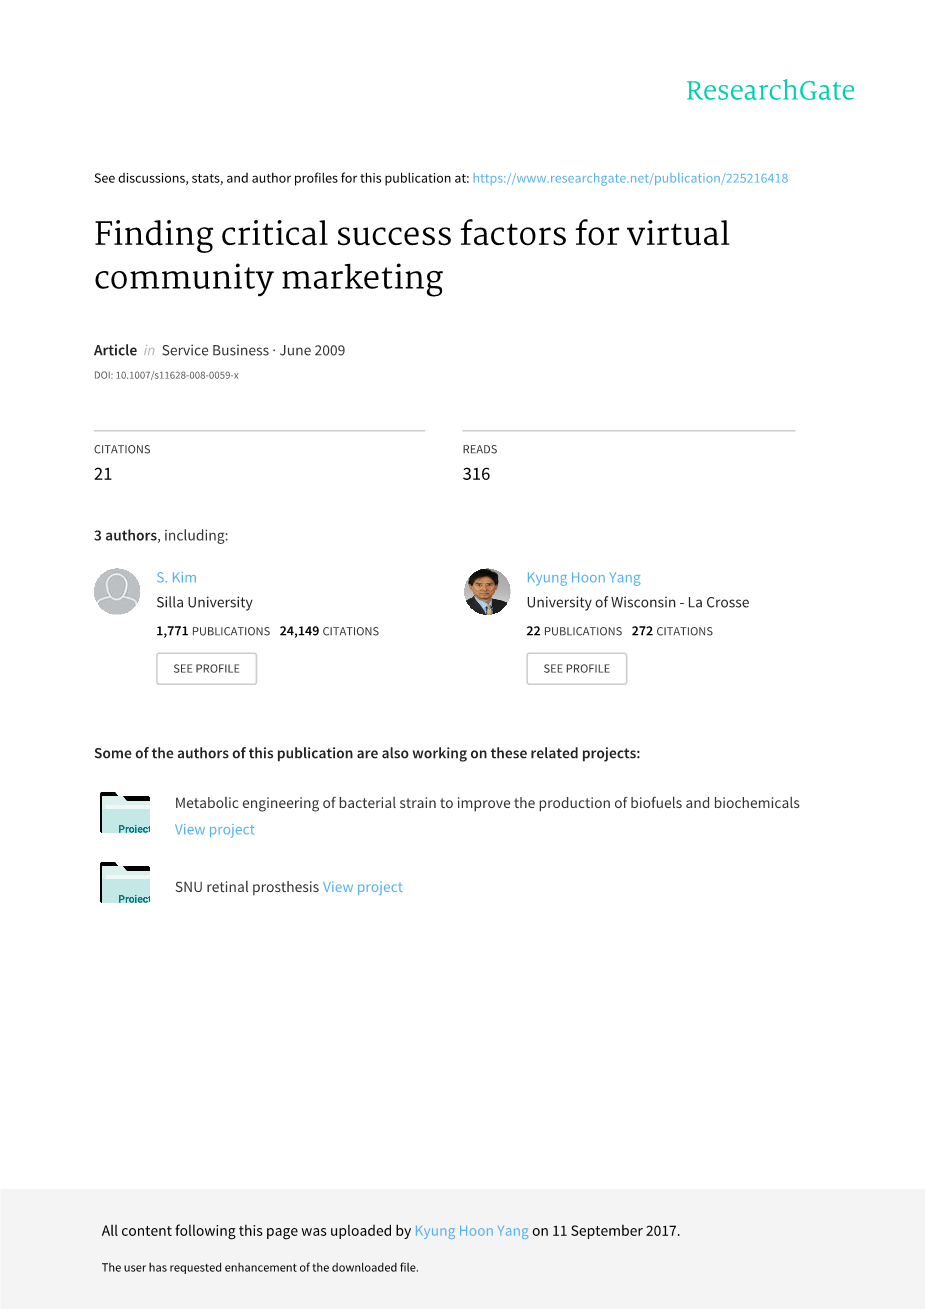Open View project link for SNU retinal prosthesis
The width and height of the screenshot is (925, 1309).
click(x=363, y=887)
